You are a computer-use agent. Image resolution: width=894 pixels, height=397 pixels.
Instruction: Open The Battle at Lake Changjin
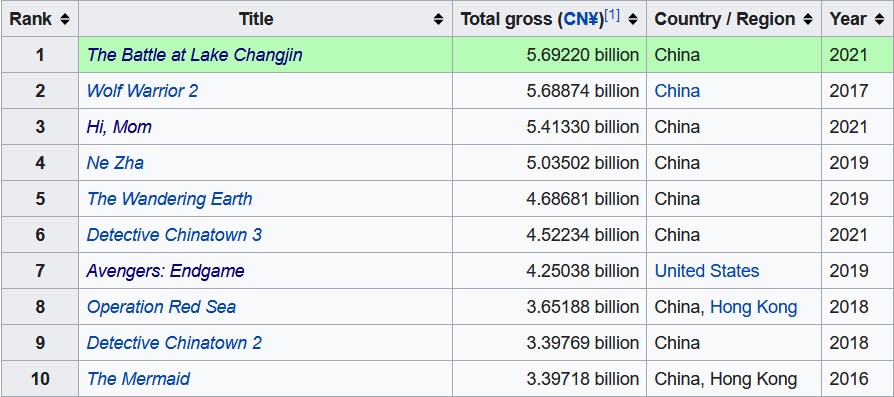(x=194, y=55)
